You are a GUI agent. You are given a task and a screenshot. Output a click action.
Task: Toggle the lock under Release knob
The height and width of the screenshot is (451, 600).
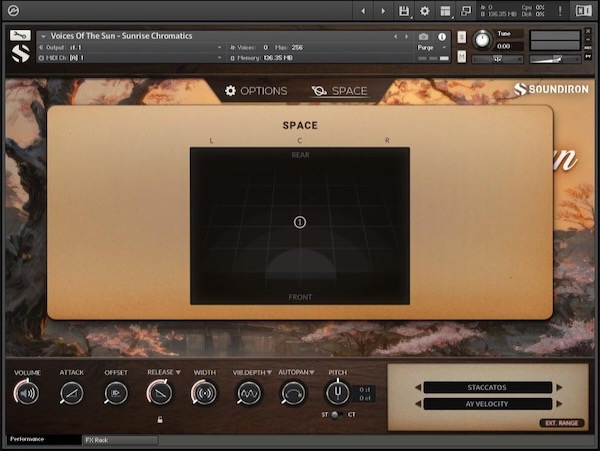pyautogui.click(x=160, y=419)
